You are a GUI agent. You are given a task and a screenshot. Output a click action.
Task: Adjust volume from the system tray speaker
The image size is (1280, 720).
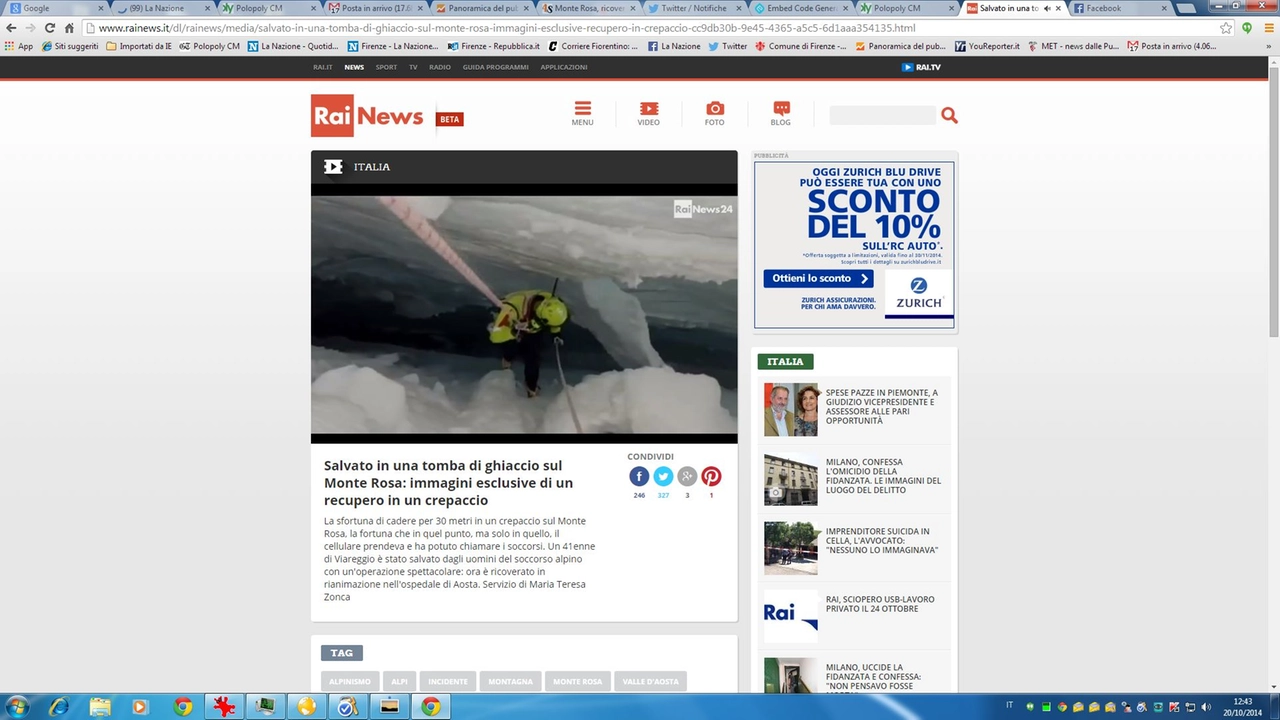point(1206,706)
